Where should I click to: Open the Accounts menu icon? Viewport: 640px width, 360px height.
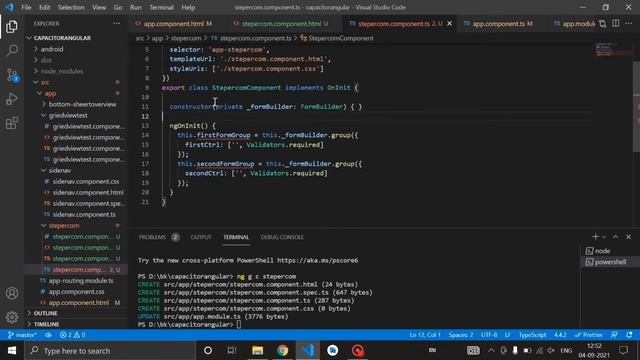pos(12,293)
